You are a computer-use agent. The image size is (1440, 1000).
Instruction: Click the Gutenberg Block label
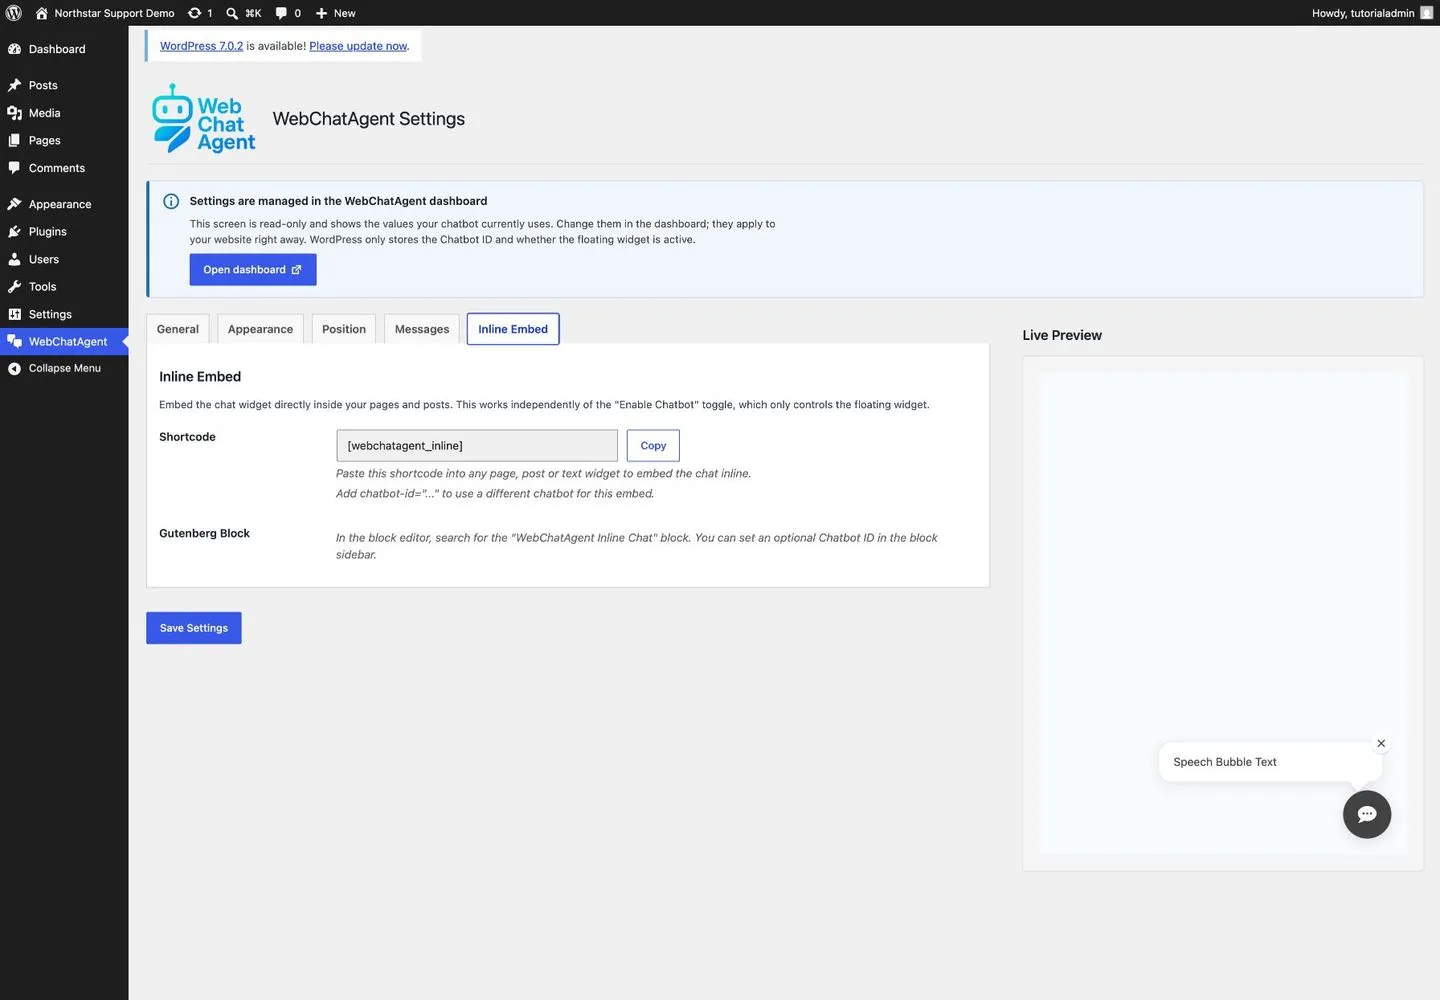pyautogui.click(x=204, y=533)
